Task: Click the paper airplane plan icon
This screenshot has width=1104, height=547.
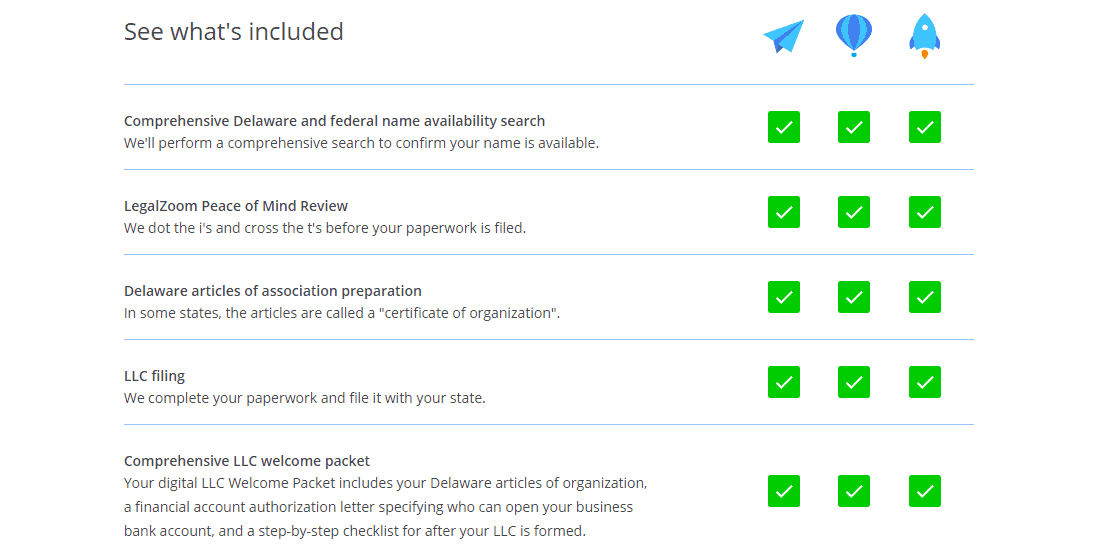Action: 784,37
